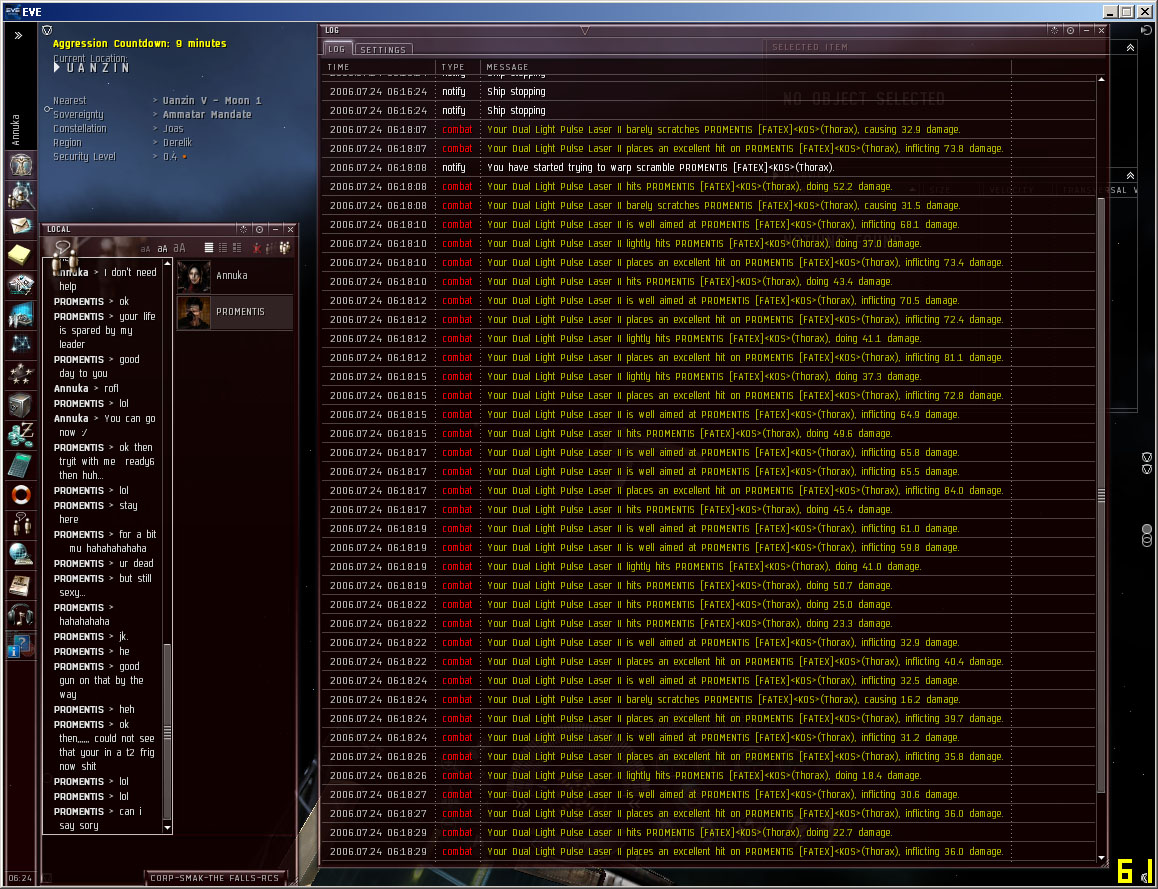This screenshot has width=1158, height=889.
Task: Click the group of people icon in Local header
Action: click(284, 248)
